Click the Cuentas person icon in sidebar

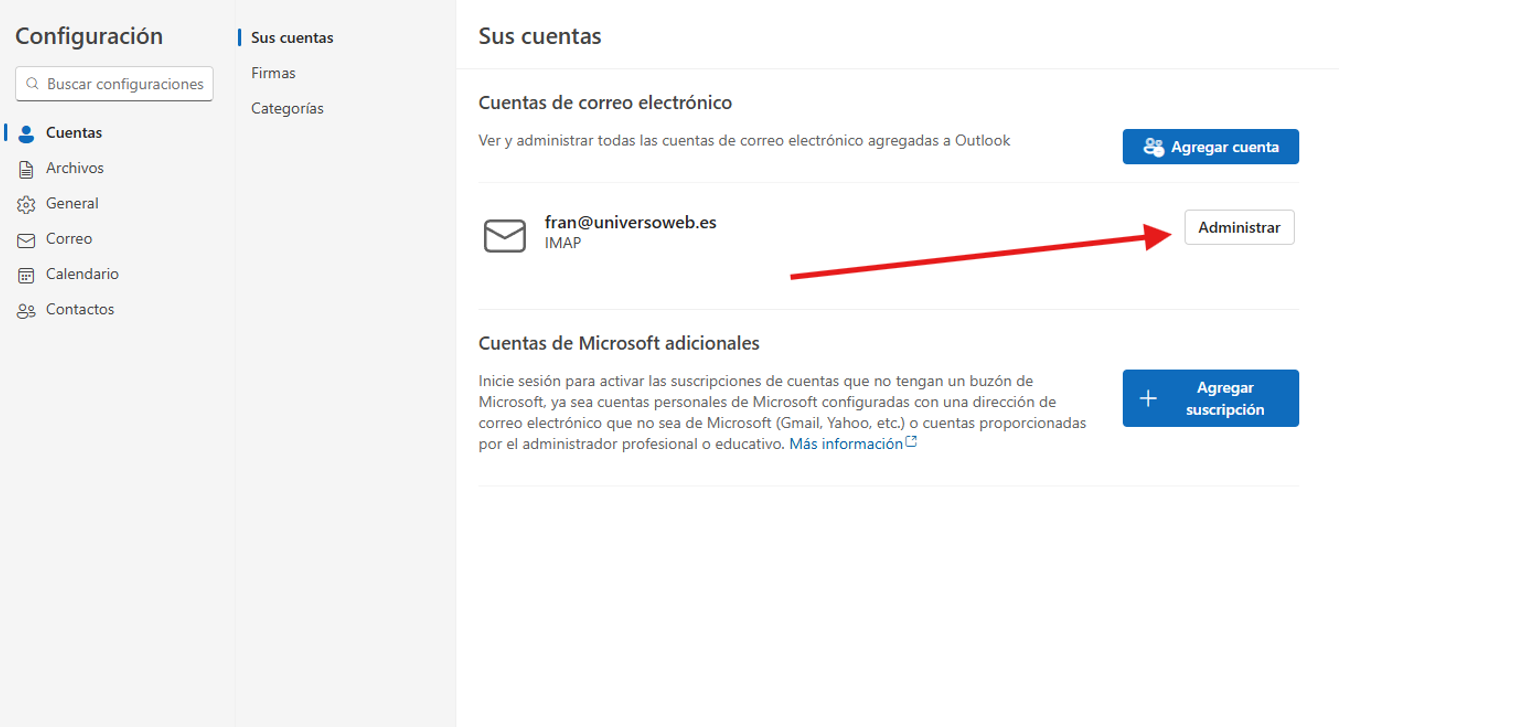27,133
